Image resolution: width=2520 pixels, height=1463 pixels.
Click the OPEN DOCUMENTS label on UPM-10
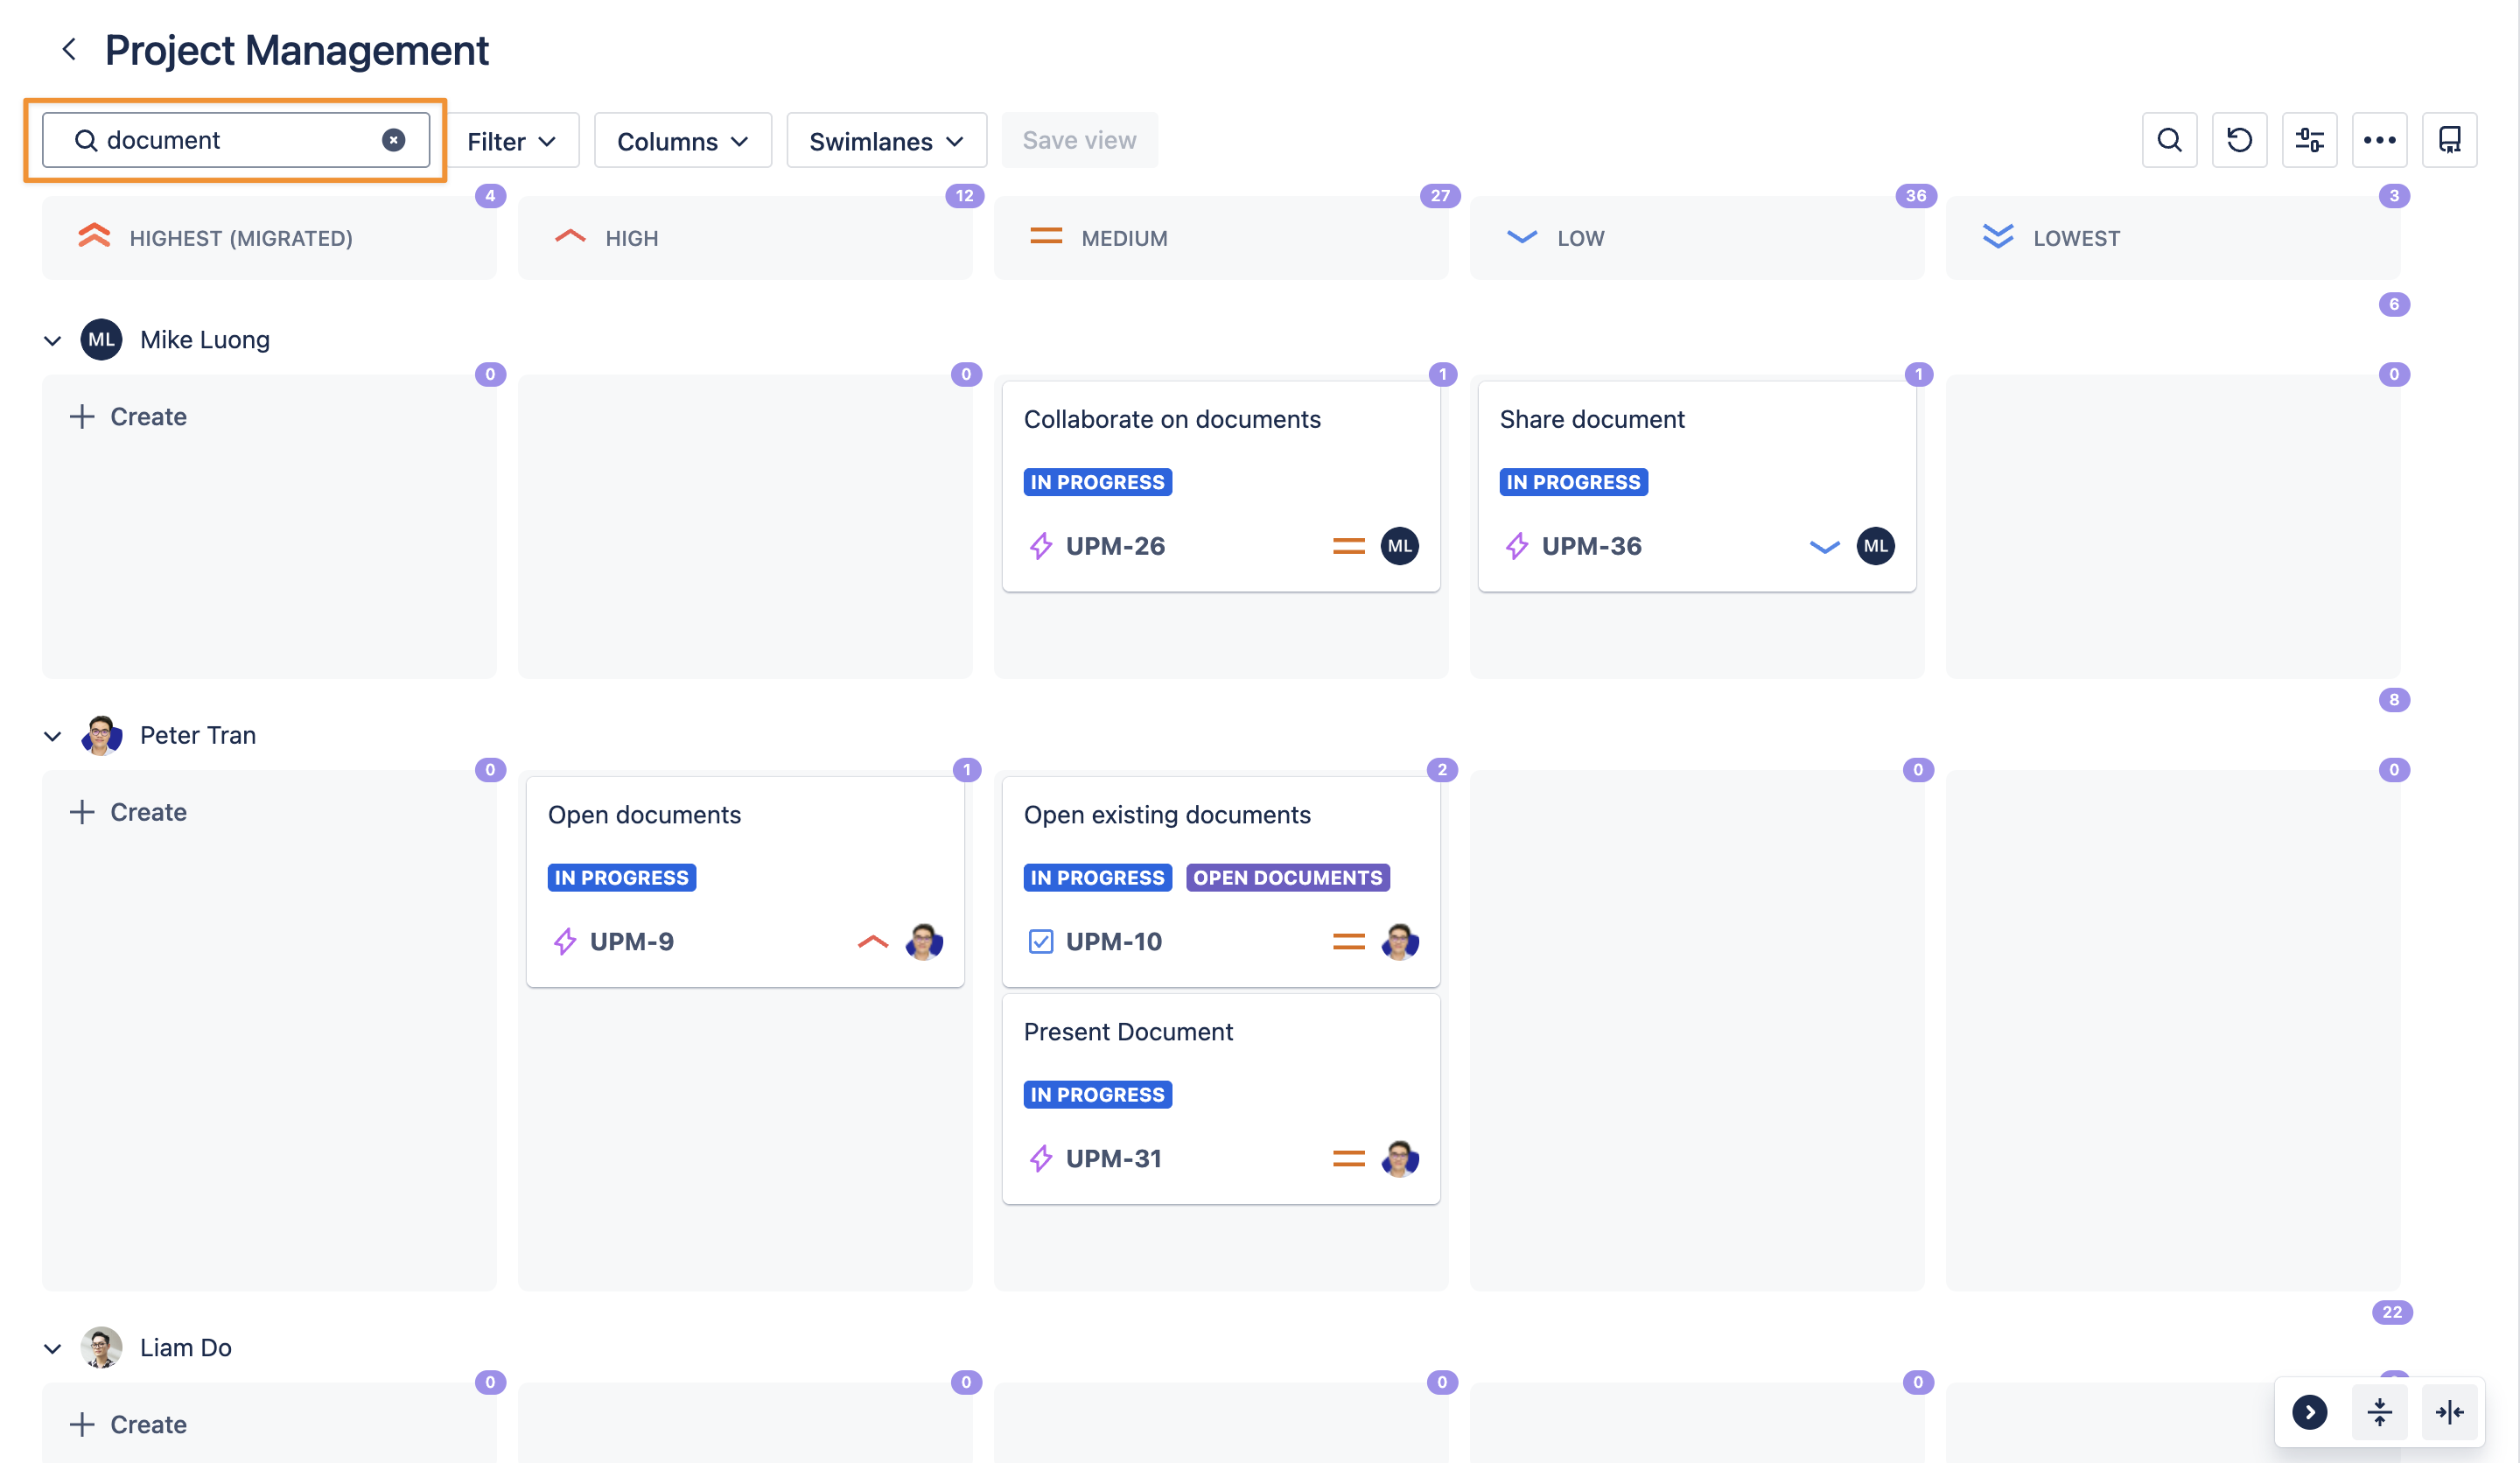tap(1286, 877)
